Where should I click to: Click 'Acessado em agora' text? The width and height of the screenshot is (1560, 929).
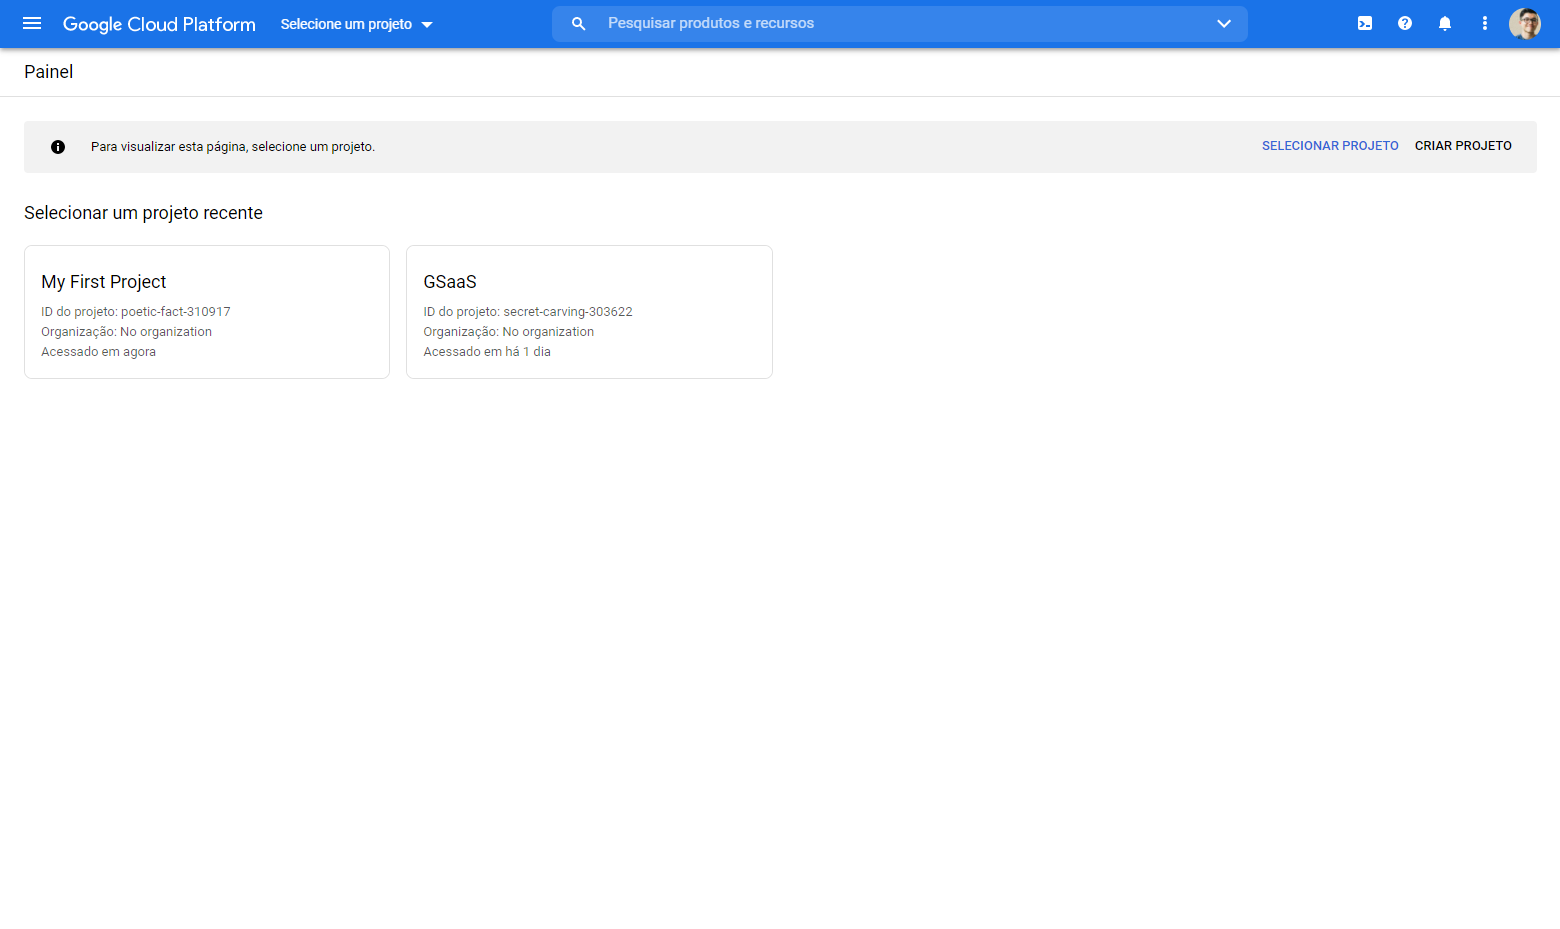98,352
